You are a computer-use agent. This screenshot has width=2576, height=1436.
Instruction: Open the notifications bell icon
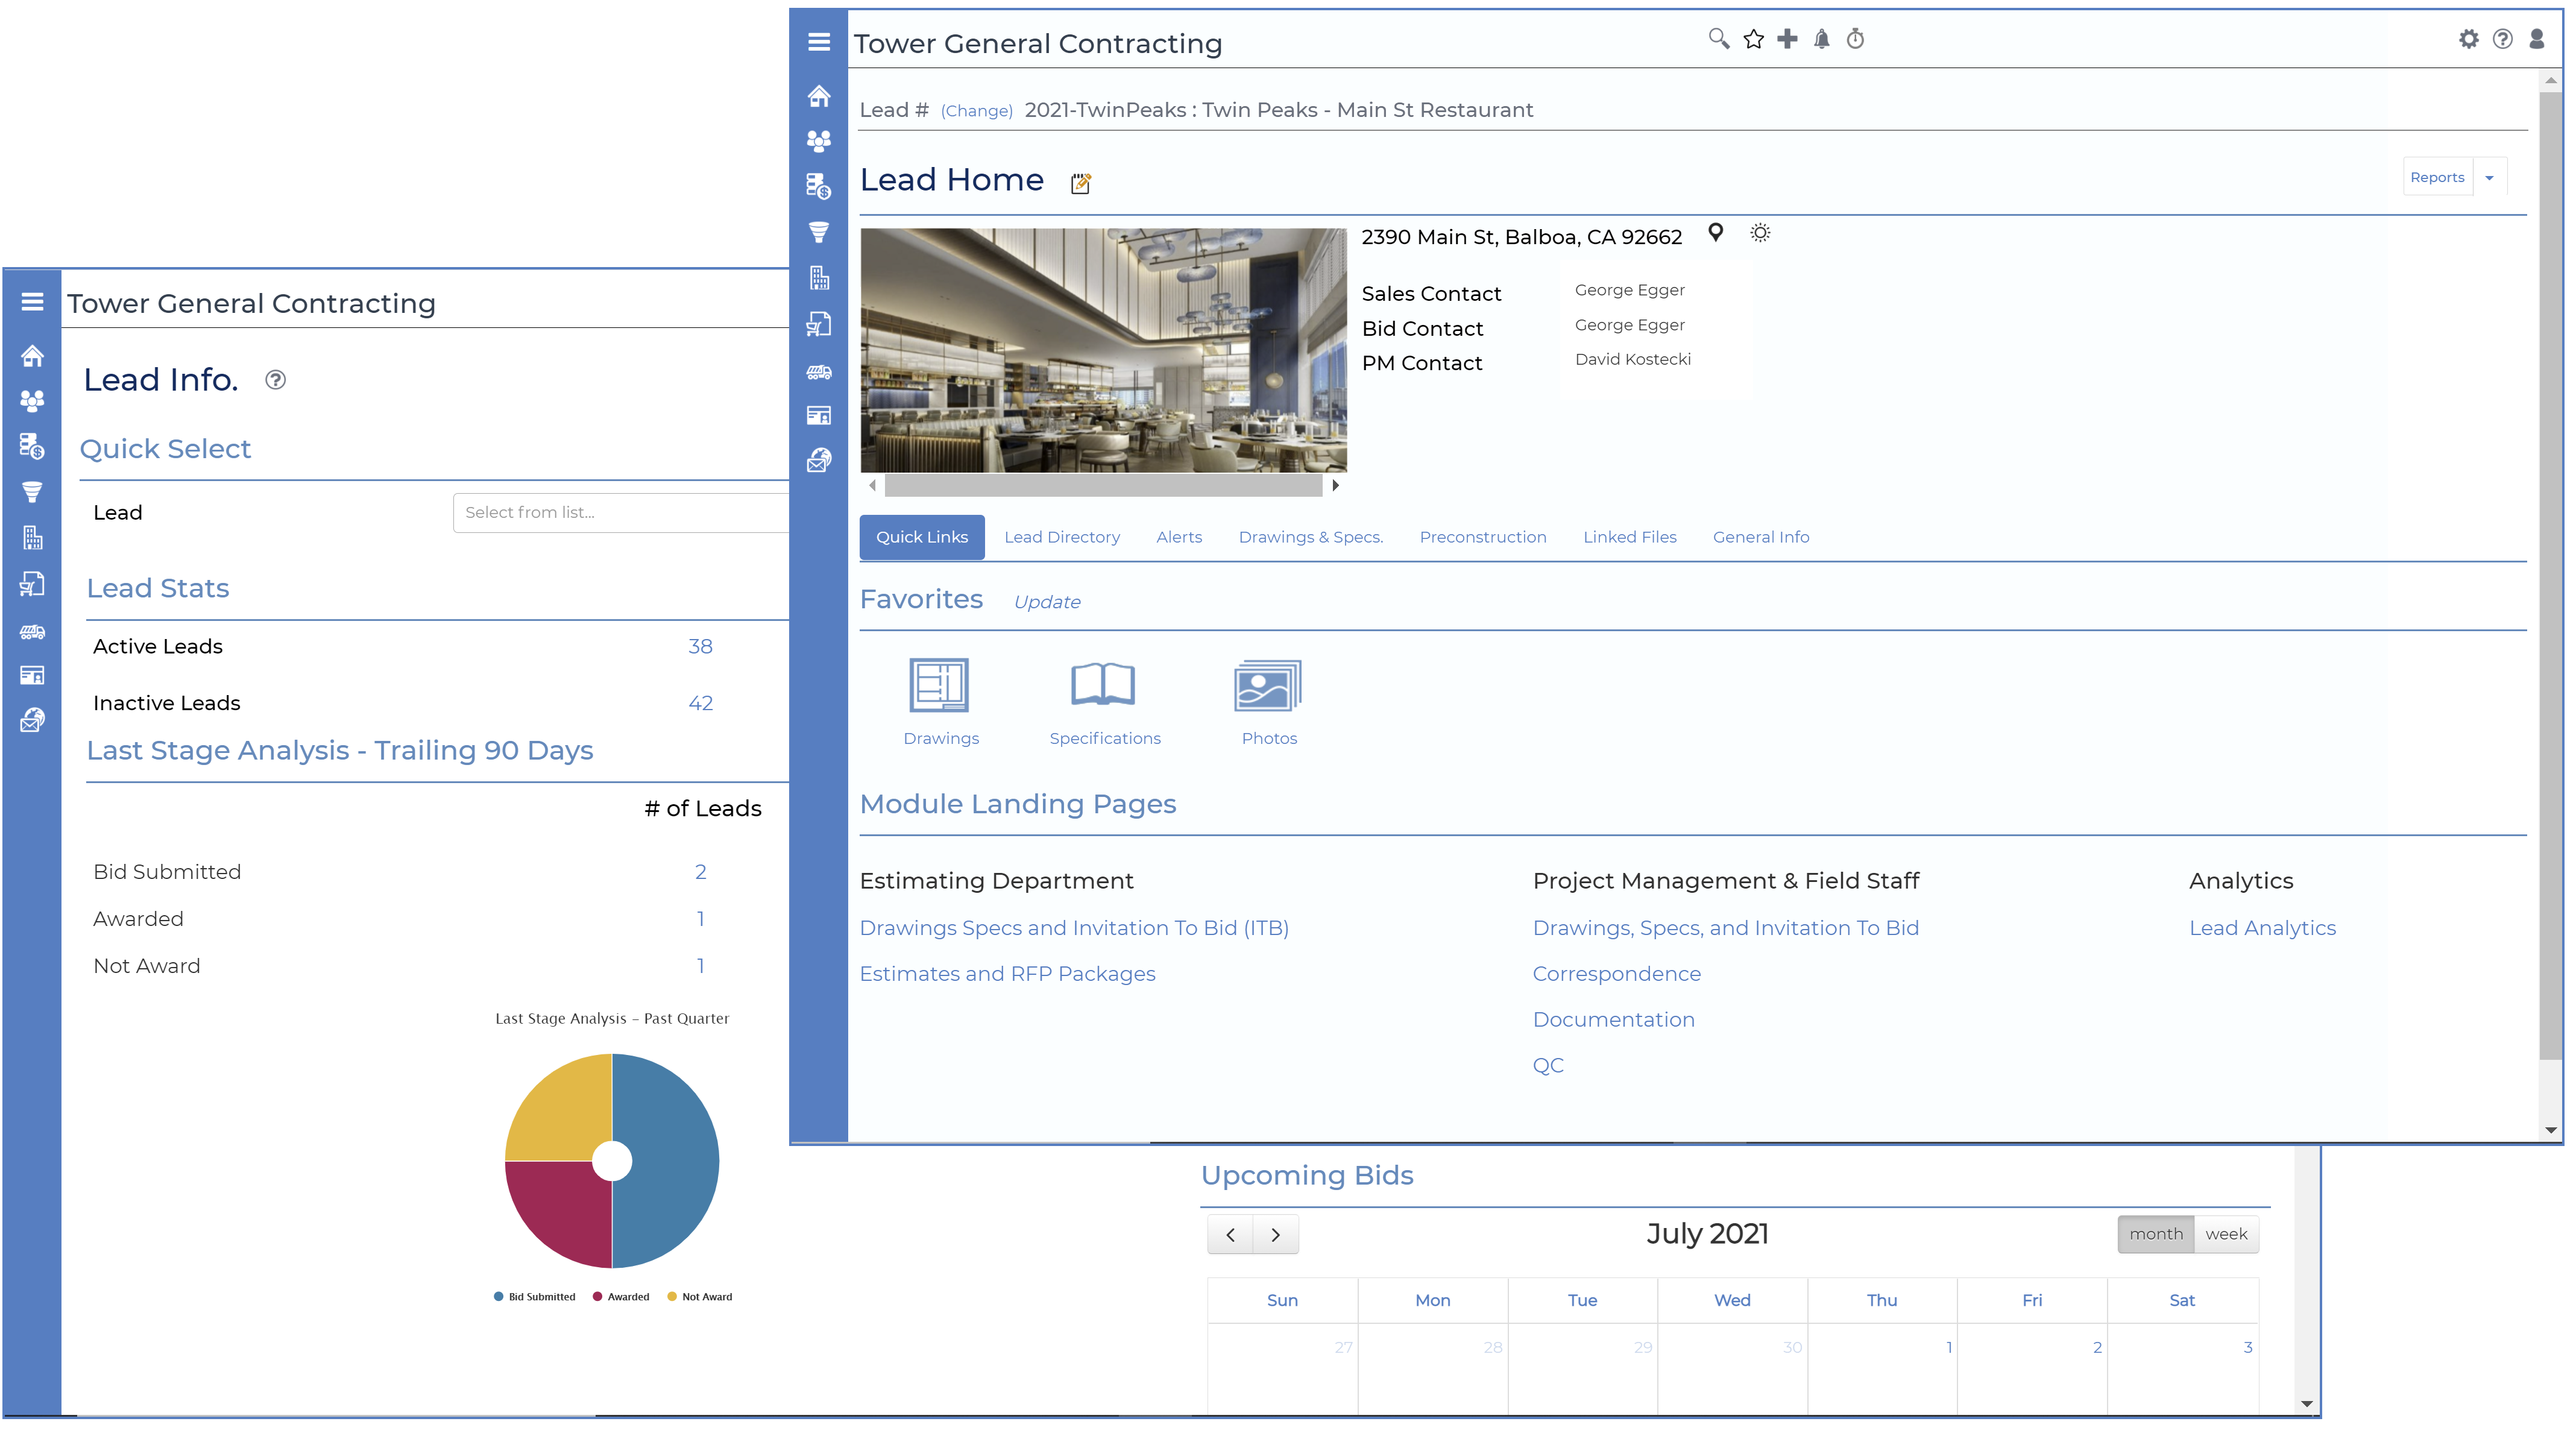pos(1822,39)
